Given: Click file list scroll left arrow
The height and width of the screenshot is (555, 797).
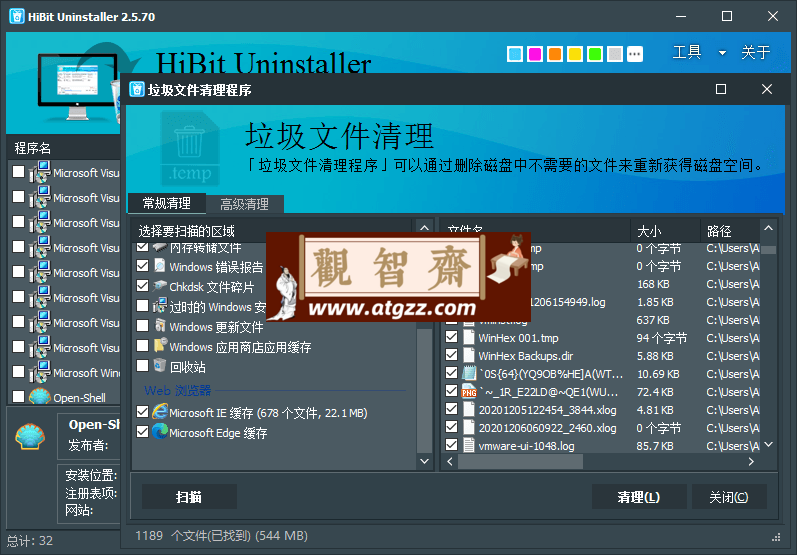Looking at the screenshot, I should pyautogui.click(x=450, y=461).
